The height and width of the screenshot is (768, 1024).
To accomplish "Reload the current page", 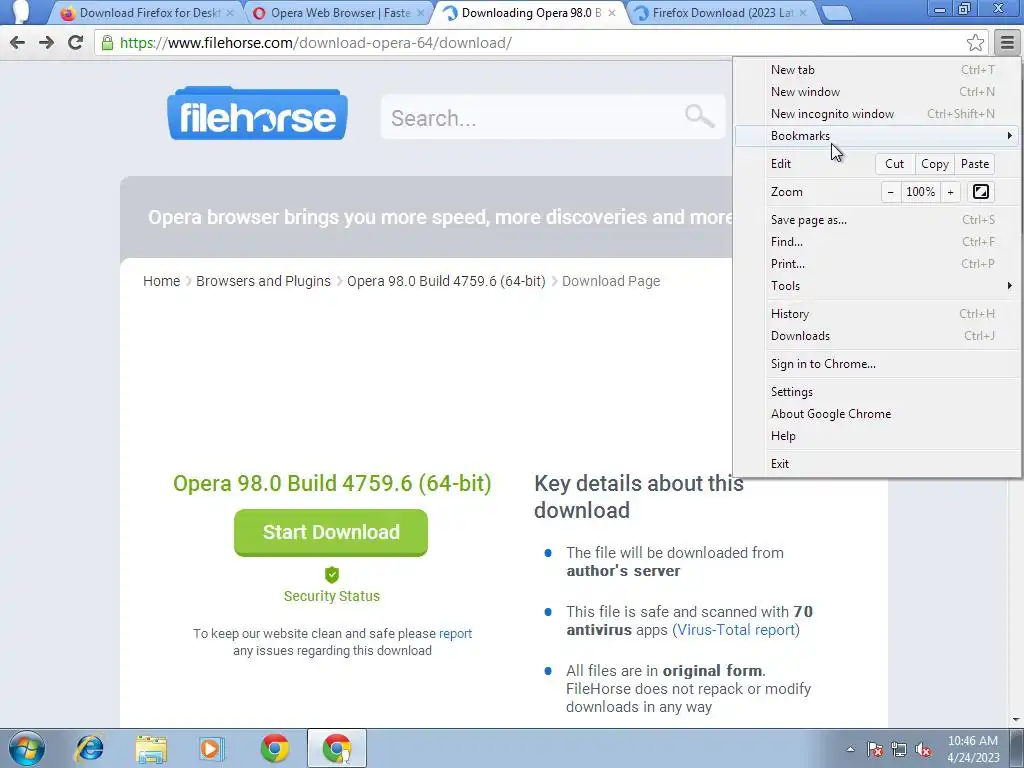I will point(75,43).
